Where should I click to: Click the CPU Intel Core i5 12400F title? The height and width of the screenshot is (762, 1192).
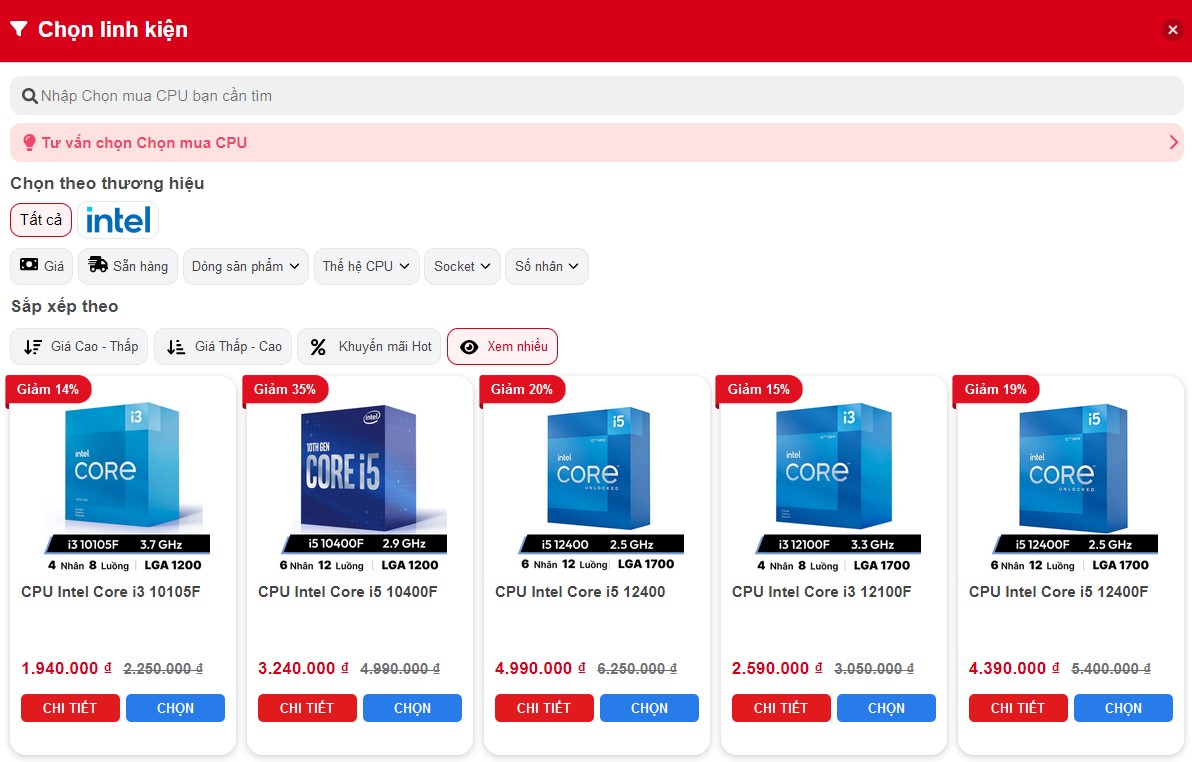1058,592
